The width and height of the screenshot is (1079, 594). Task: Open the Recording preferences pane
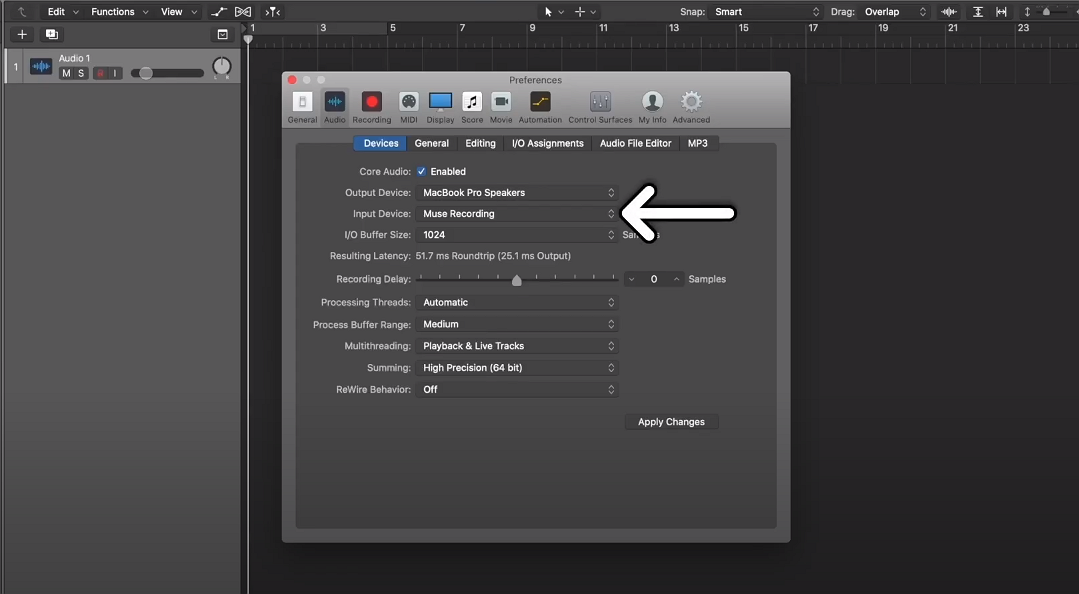(x=371, y=105)
